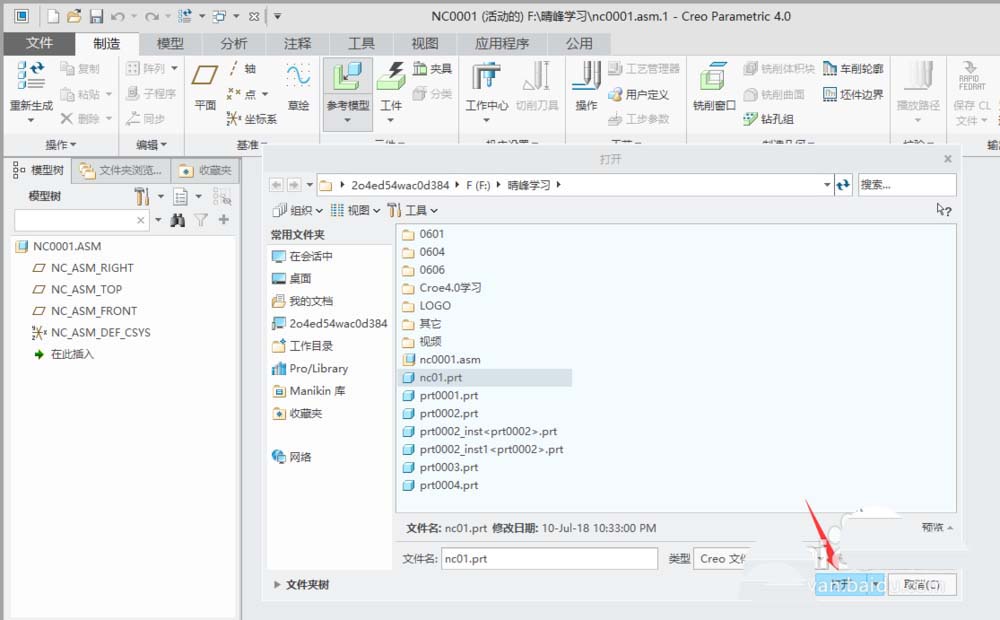Click the Regenerate (重新生成) icon

click(31, 75)
